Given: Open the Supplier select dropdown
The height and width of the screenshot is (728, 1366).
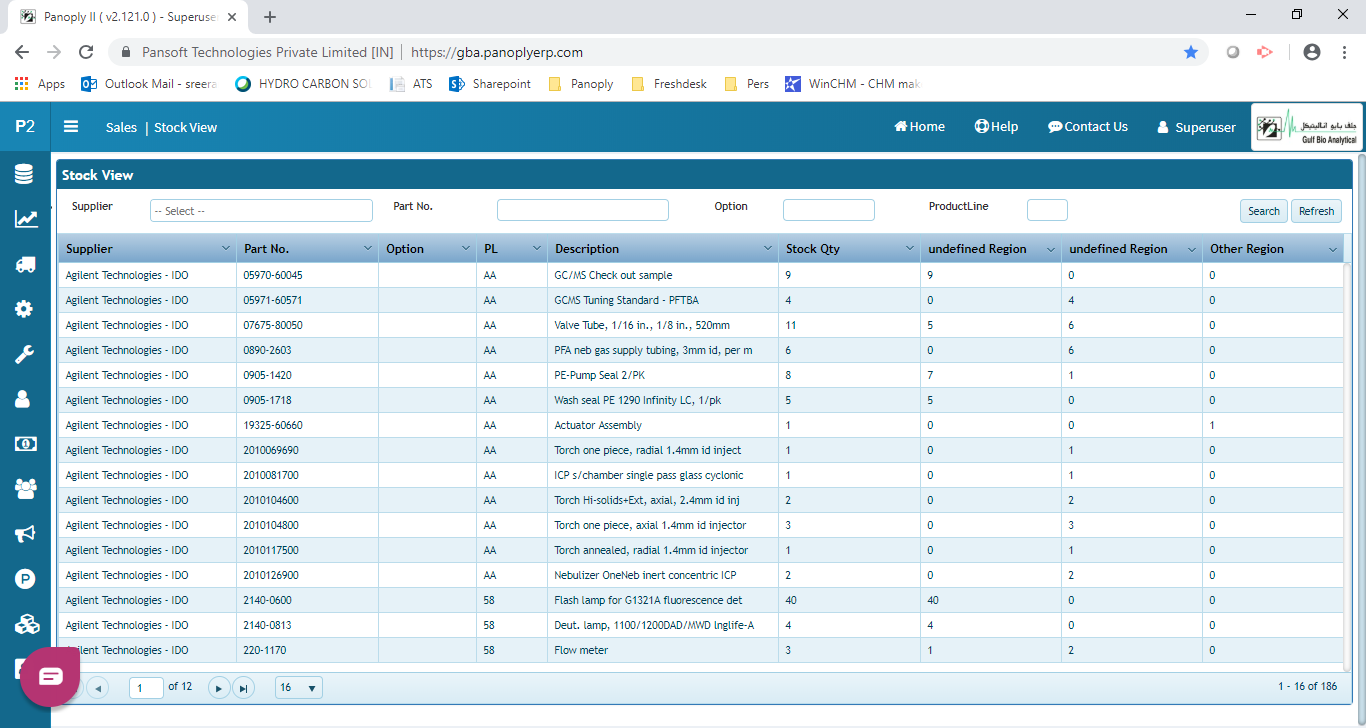Looking at the screenshot, I should point(261,211).
